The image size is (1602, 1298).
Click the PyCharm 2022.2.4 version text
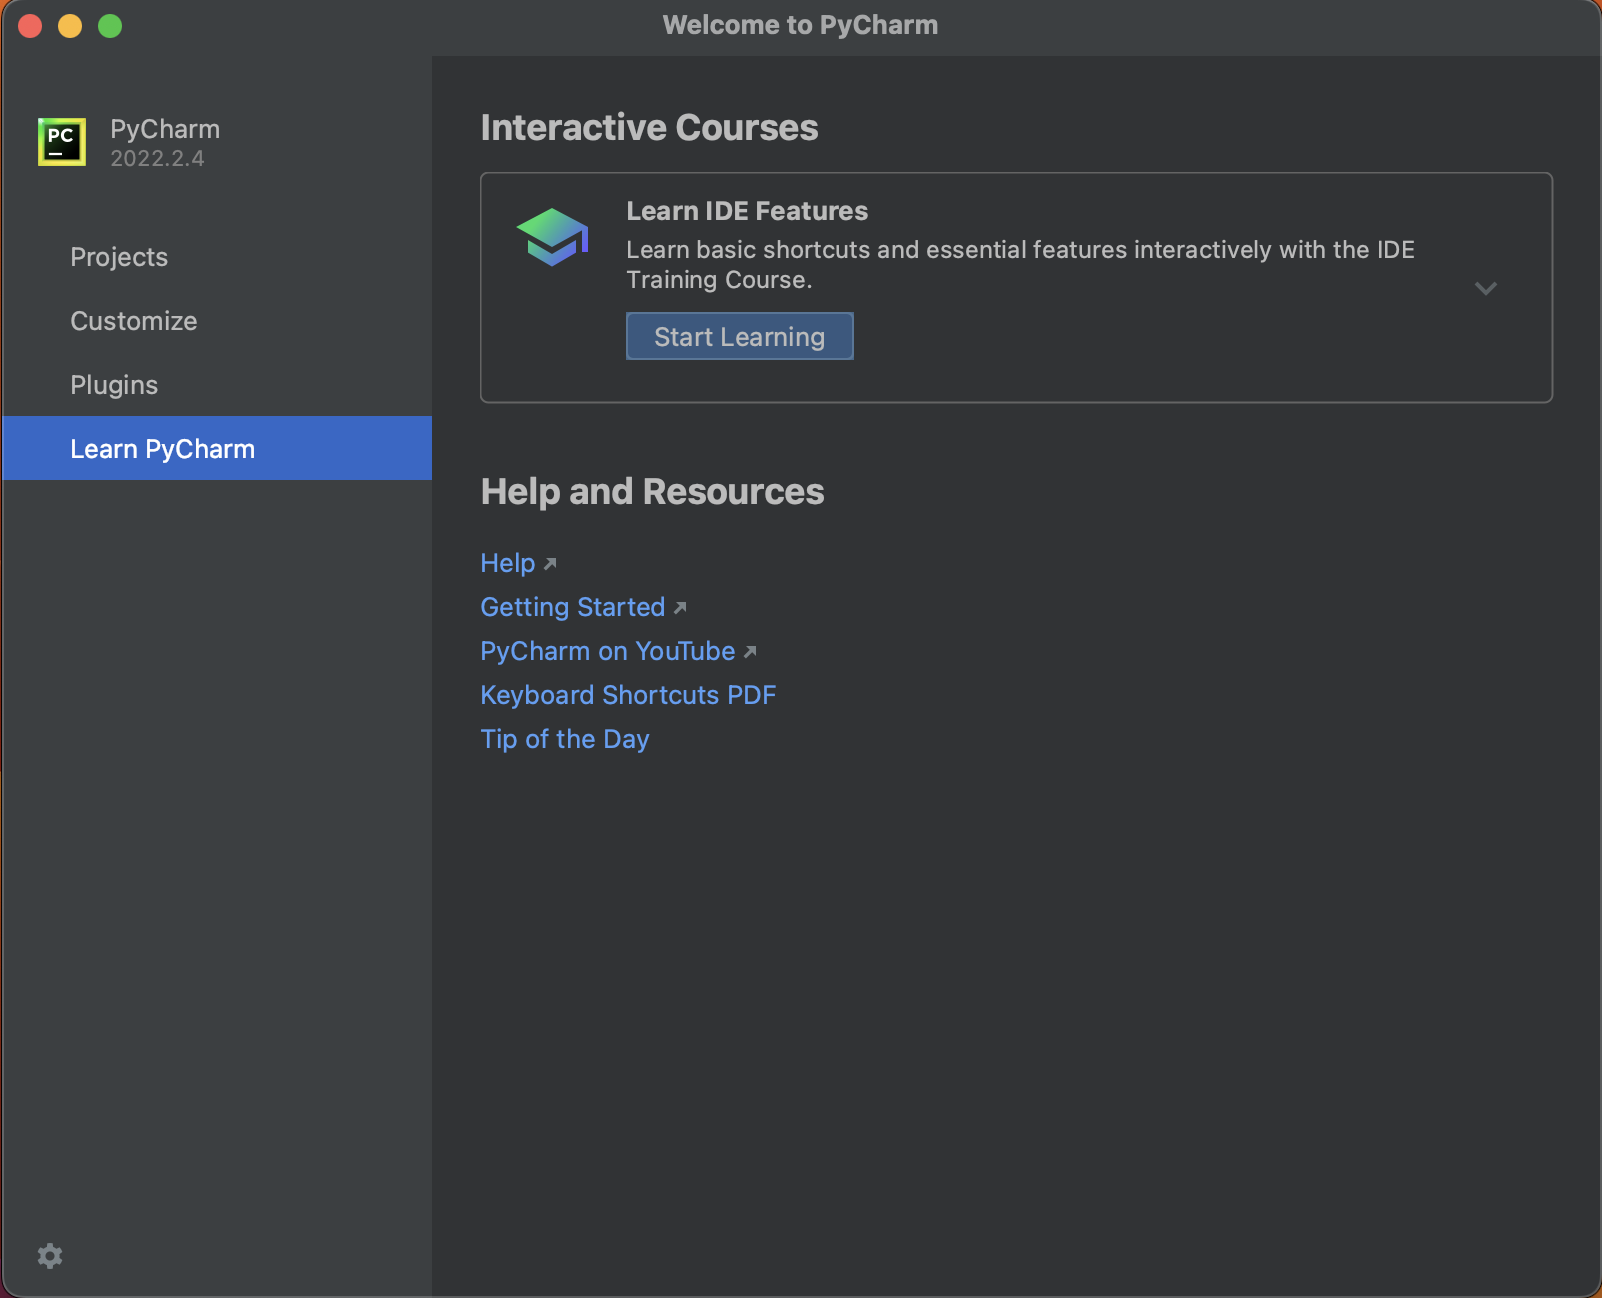point(157,159)
